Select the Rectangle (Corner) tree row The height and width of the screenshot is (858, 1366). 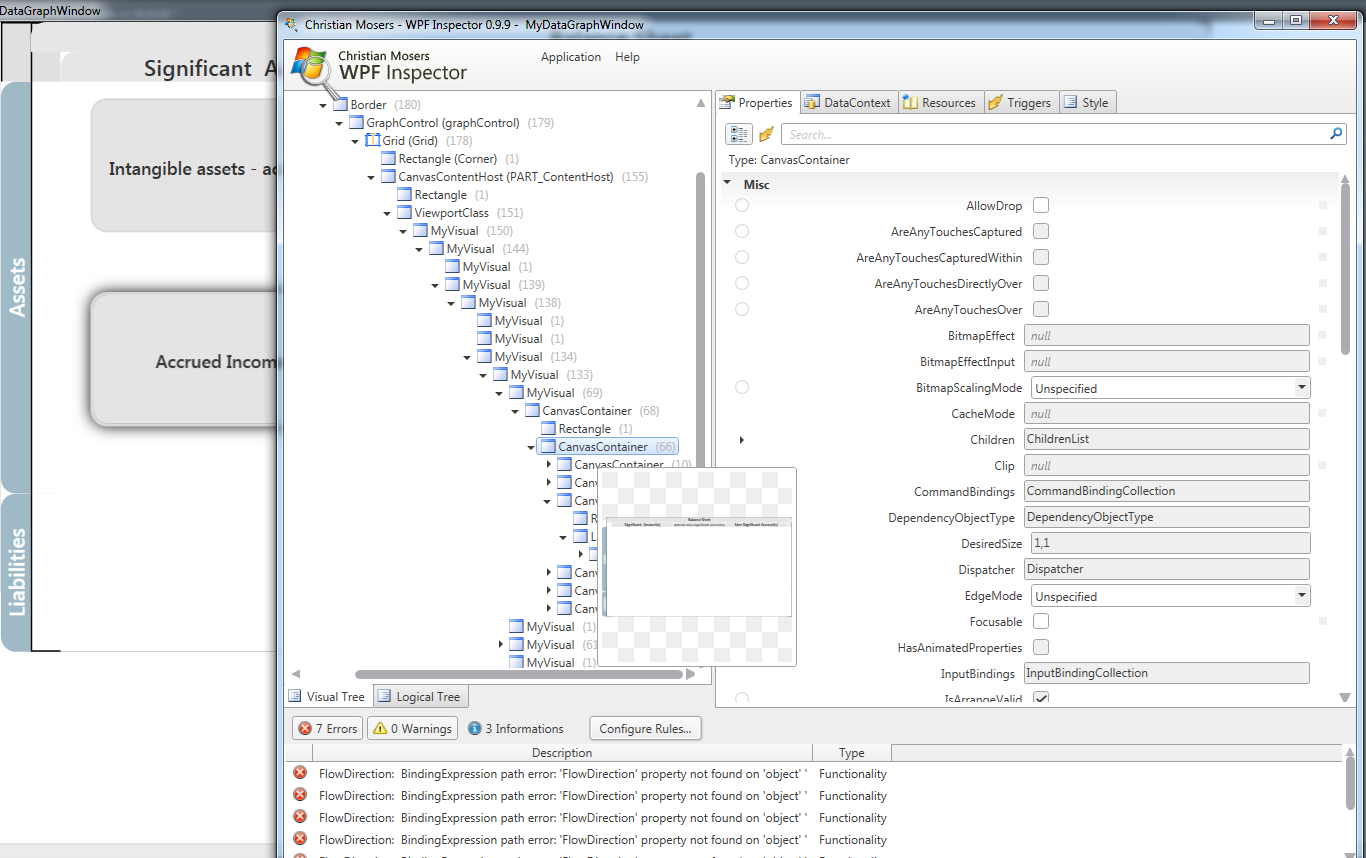[x=450, y=159]
